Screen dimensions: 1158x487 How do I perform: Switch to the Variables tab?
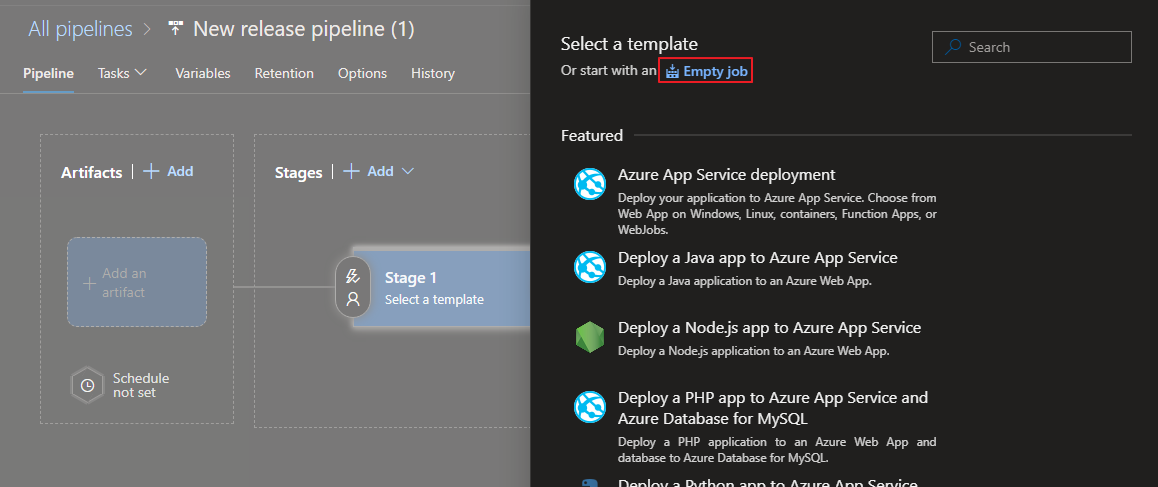pos(202,73)
